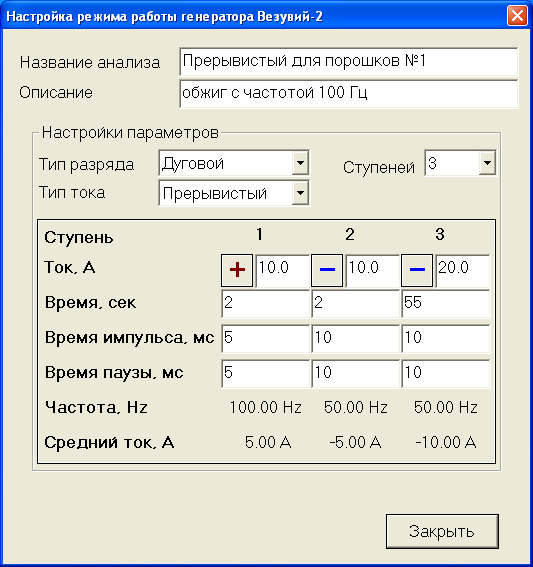Click the -5.00 A average current value

click(355, 442)
